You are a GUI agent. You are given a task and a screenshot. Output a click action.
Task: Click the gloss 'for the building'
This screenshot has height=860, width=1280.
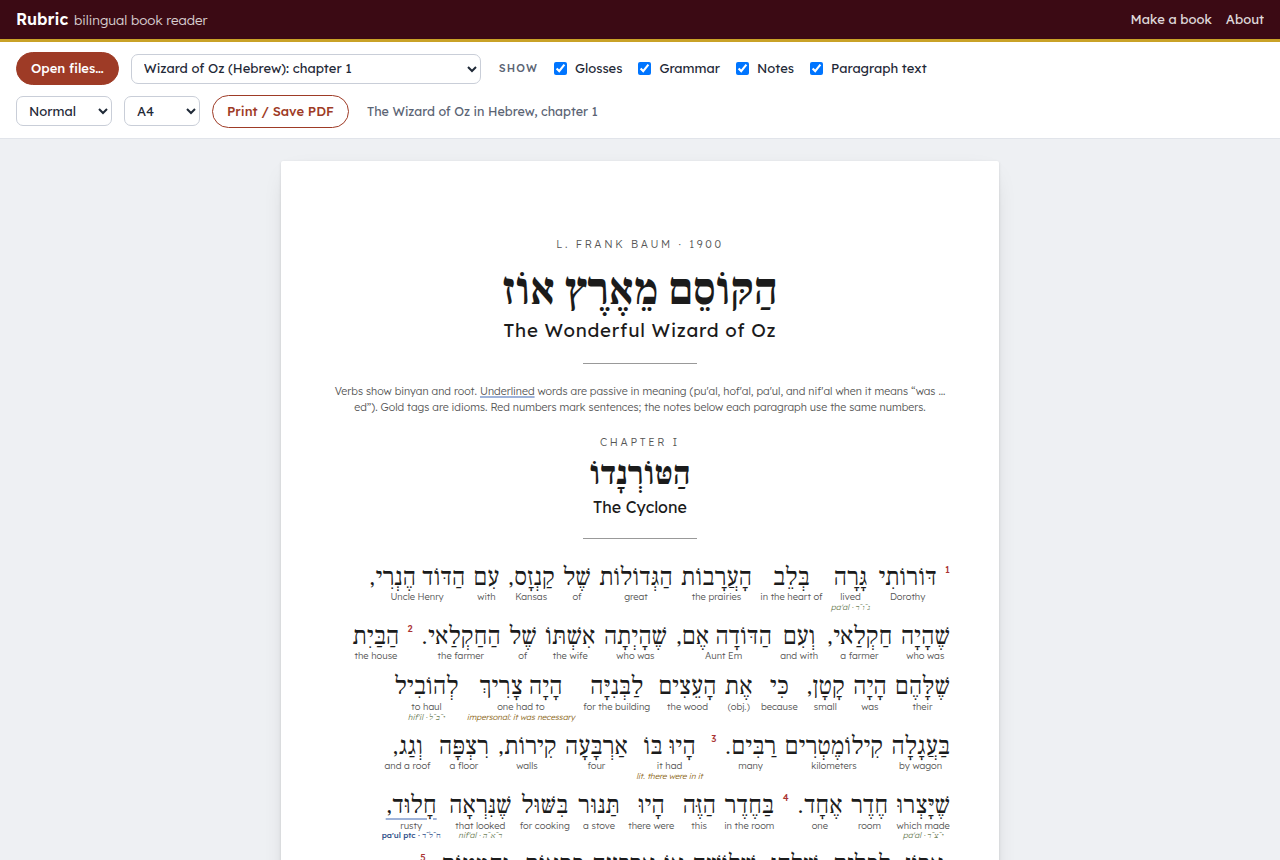point(617,707)
